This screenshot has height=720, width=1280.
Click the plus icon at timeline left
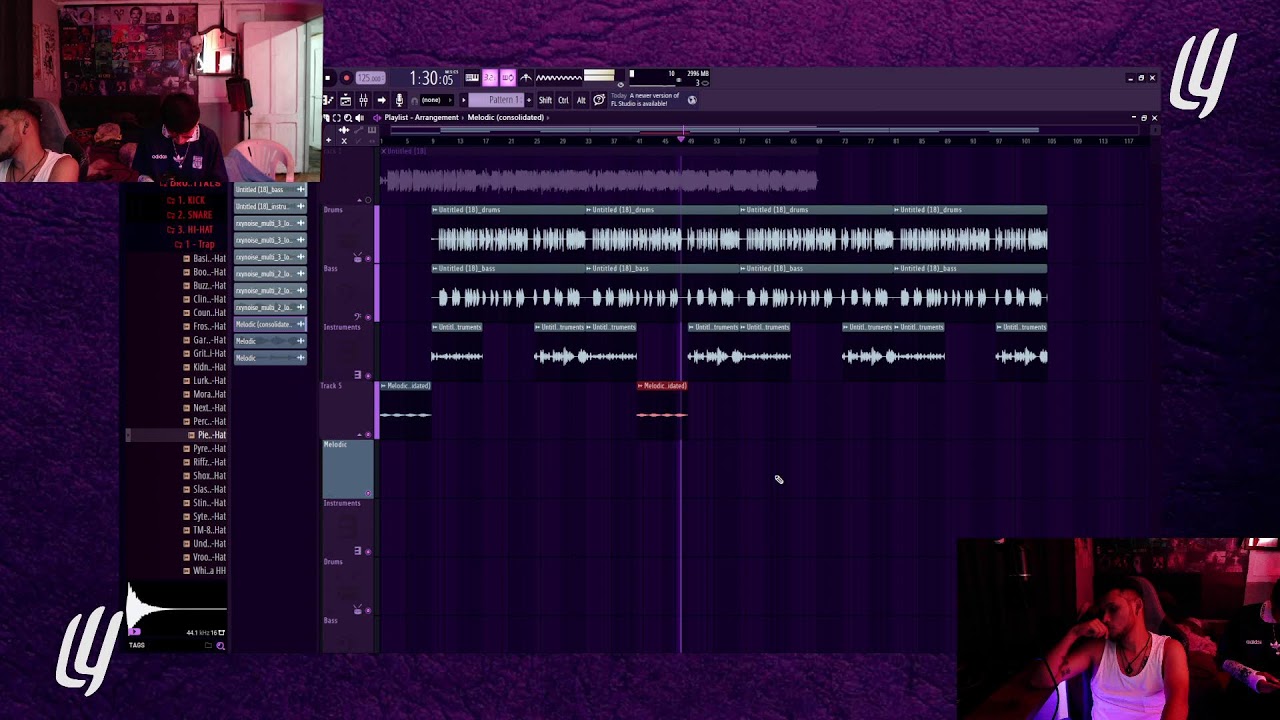[x=328, y=140]
